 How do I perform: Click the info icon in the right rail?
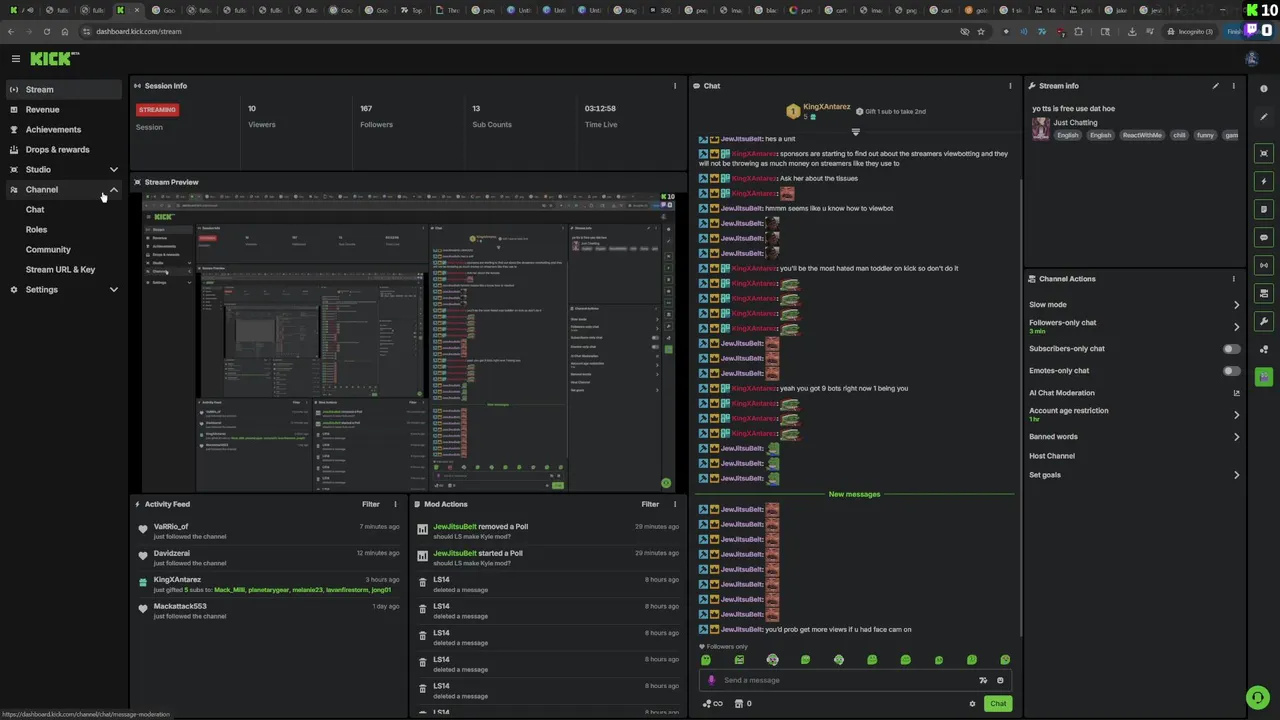1264,89
